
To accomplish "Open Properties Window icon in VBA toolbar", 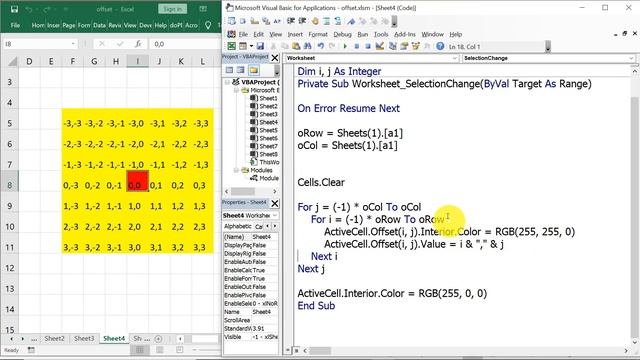I will coord(404,47).
